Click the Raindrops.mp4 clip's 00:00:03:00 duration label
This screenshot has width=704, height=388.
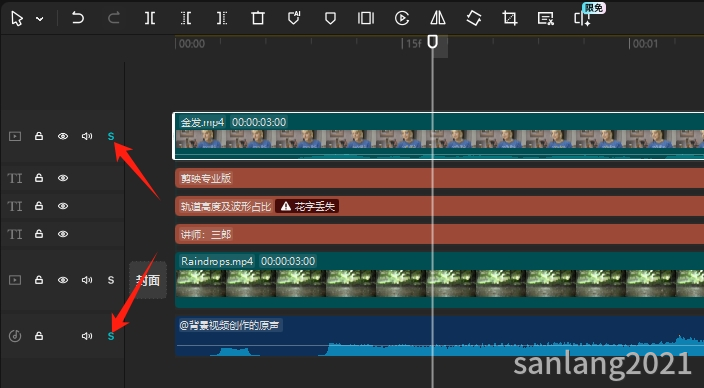click(x=288, y=261)
